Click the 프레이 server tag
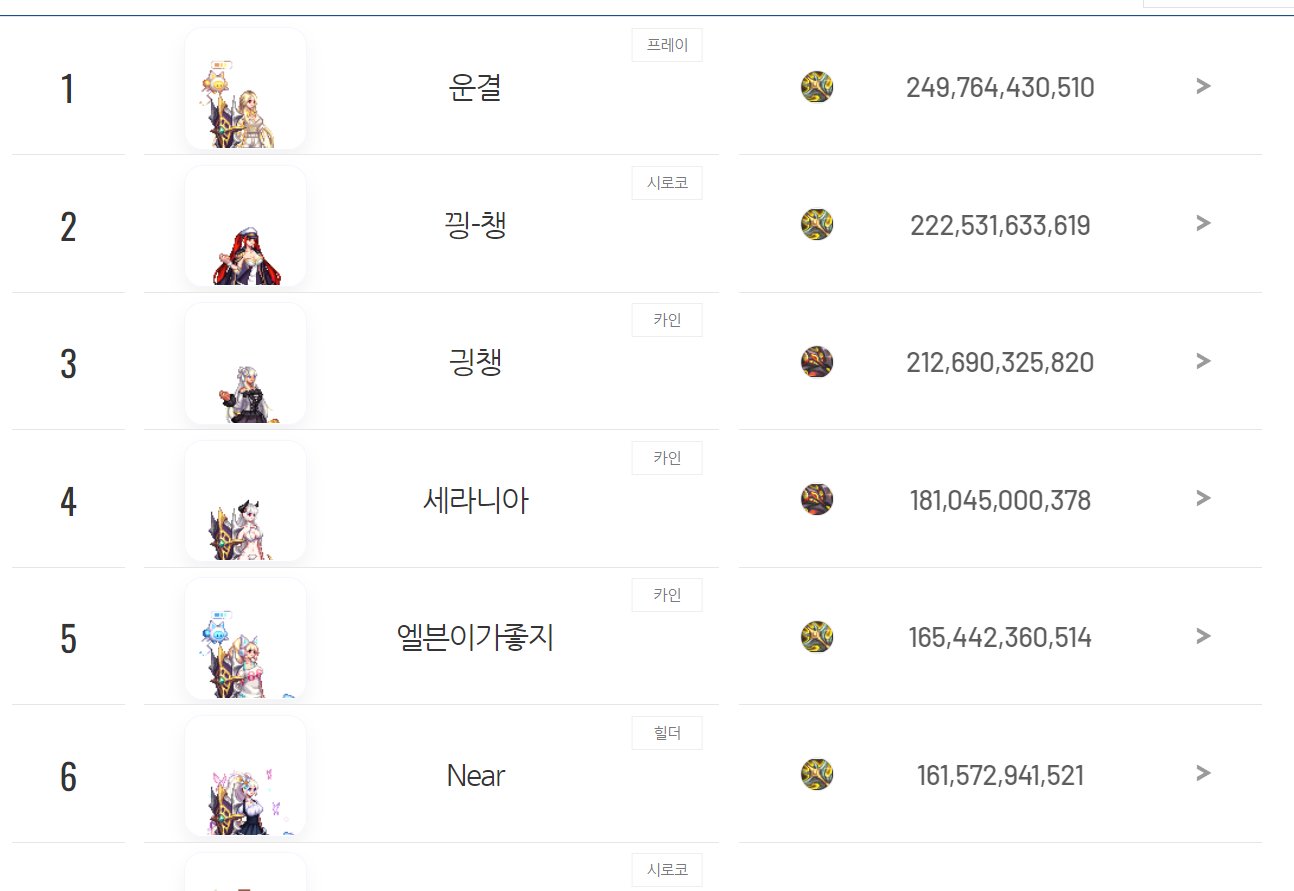The height and width of the screenshot is (891, 1294). point(667,45)
